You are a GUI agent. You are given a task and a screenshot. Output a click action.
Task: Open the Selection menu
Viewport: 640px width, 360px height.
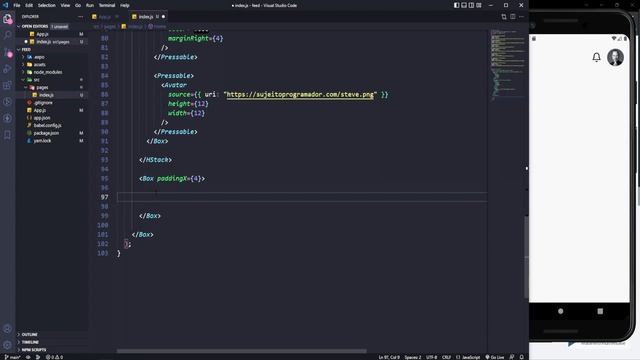click(47, 5)
